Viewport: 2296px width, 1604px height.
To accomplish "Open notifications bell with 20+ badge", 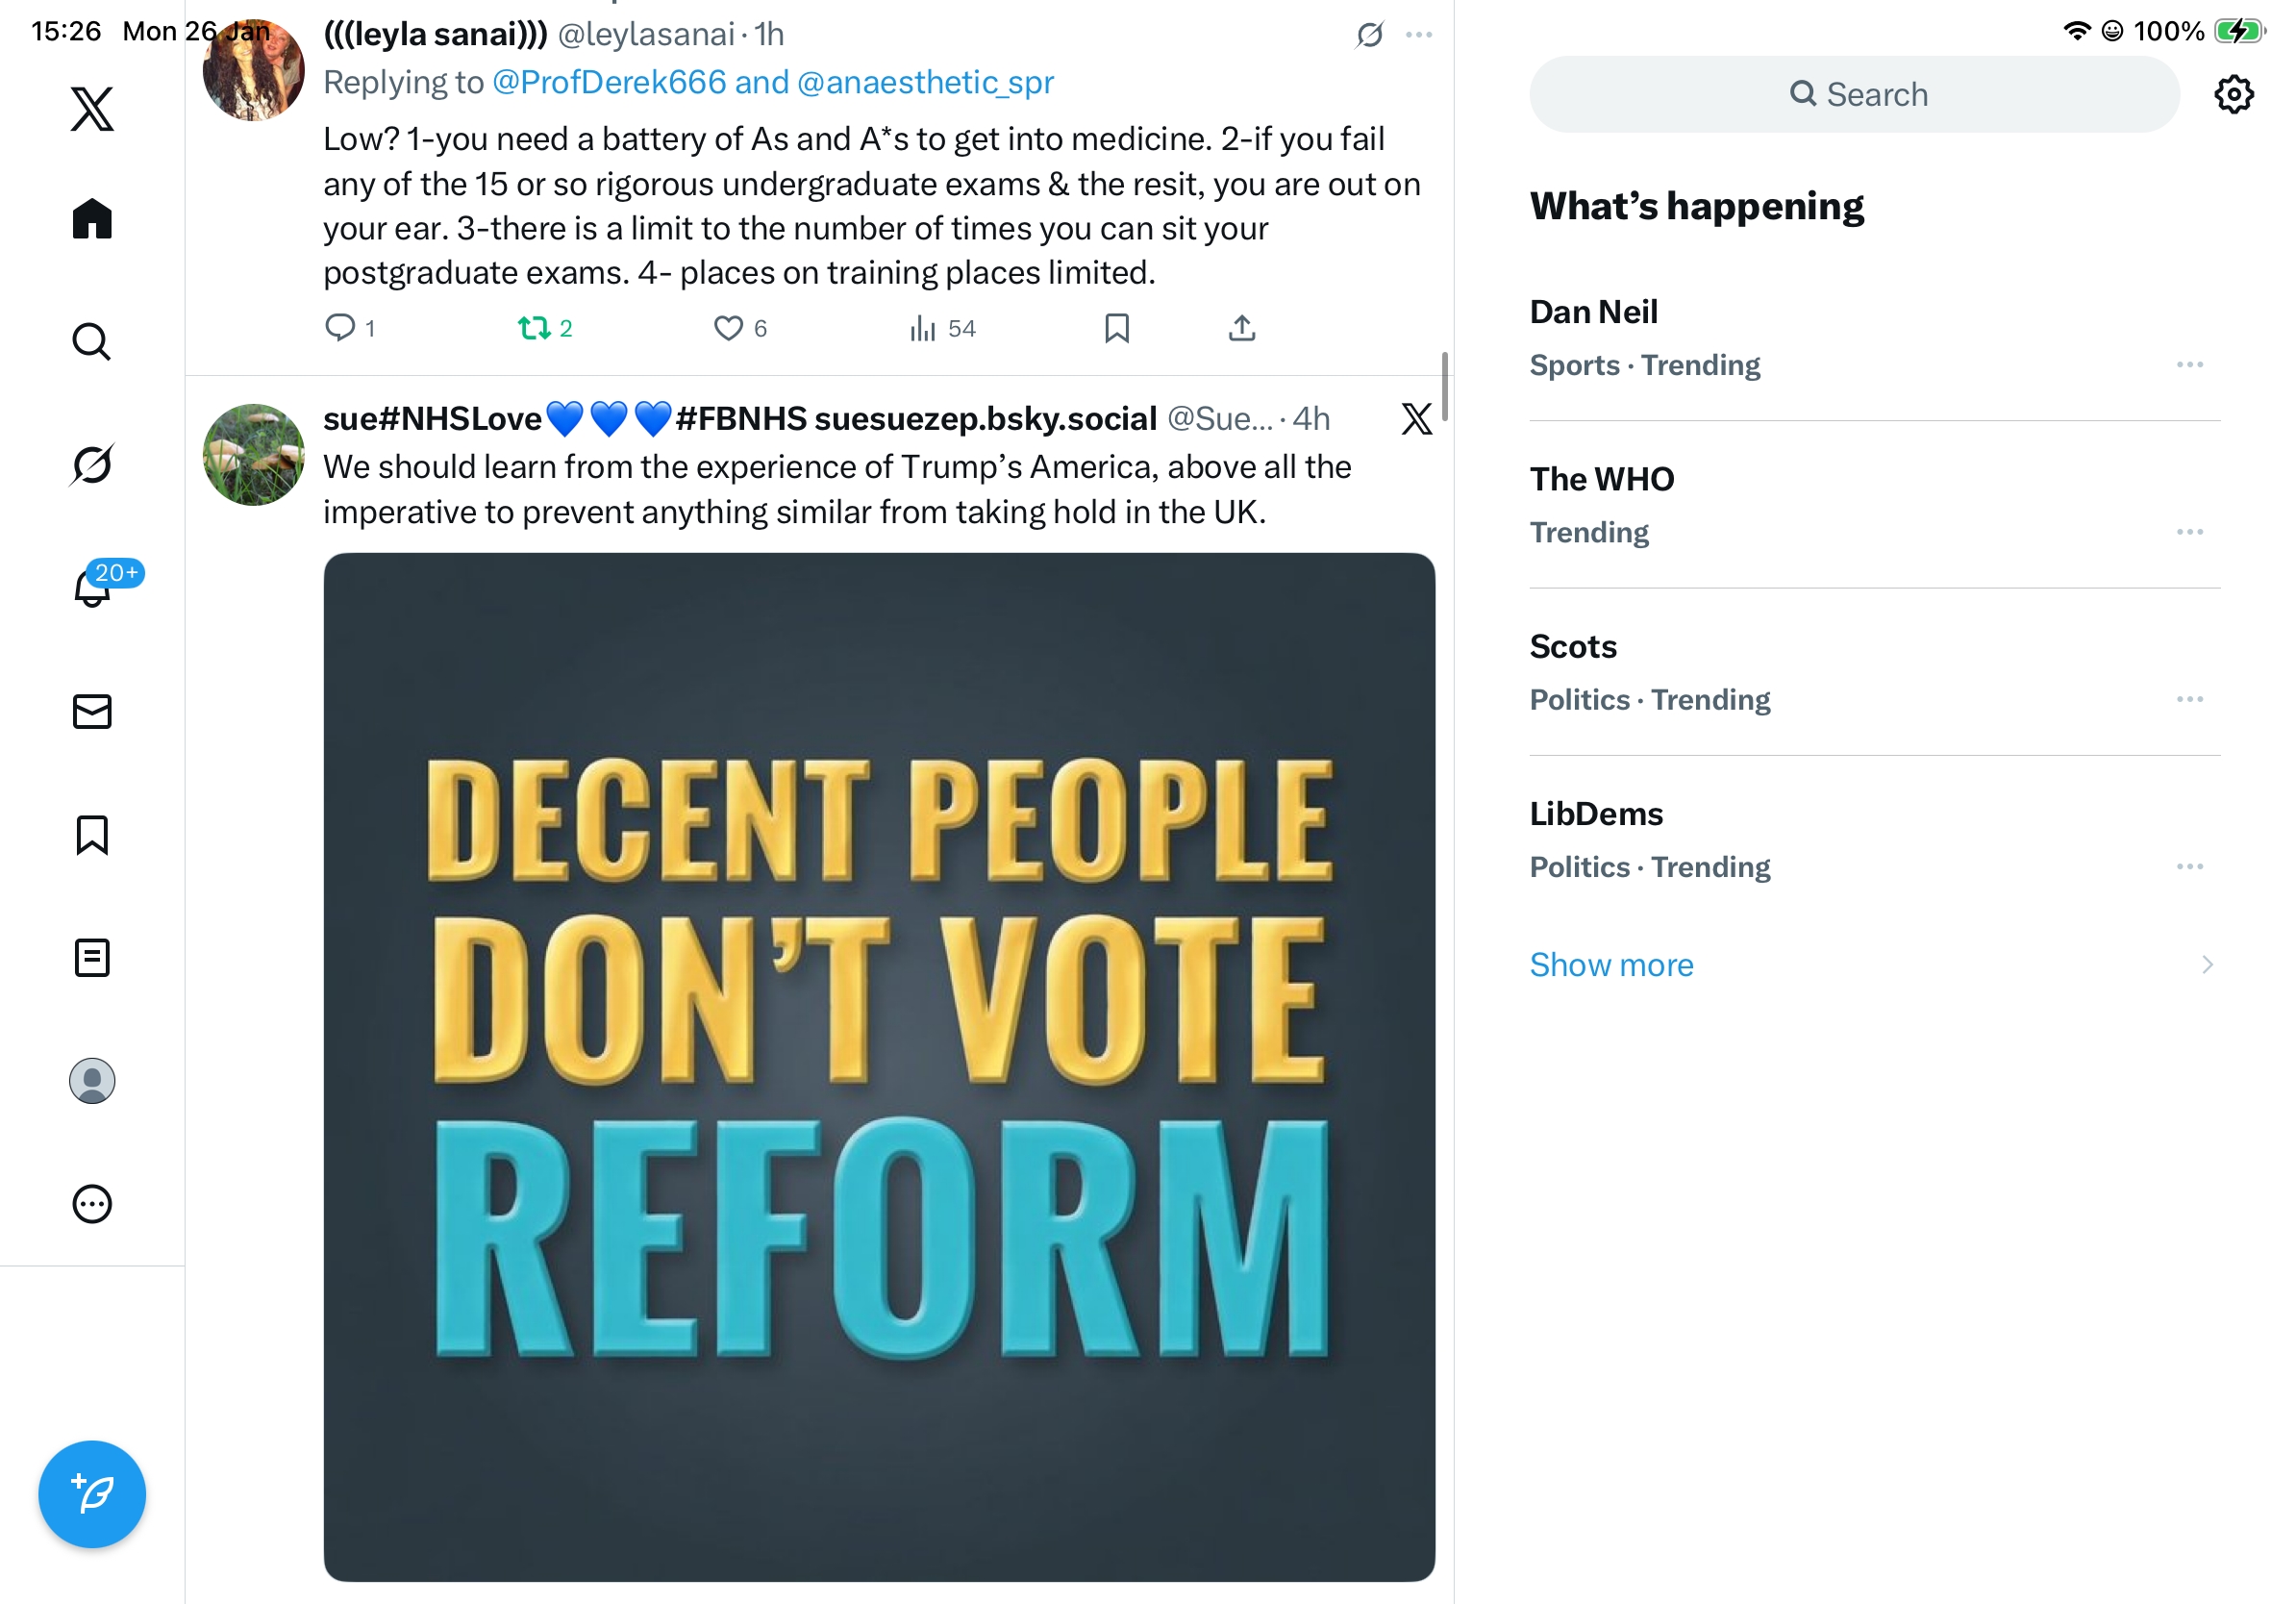I will click(92, 588).
